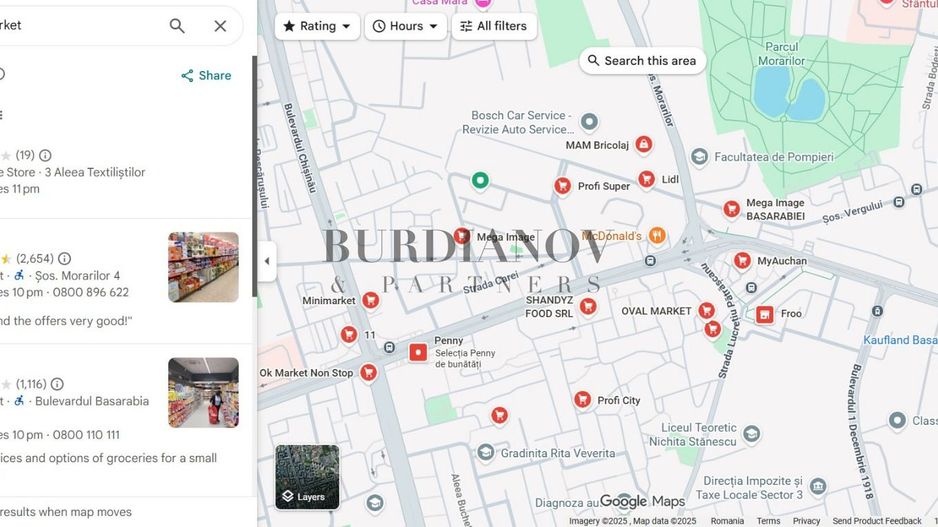The width and height of the screenshot is (938, 527).
Task: Click the Kaufland Basarabia label
Action: tap(900, 340)
